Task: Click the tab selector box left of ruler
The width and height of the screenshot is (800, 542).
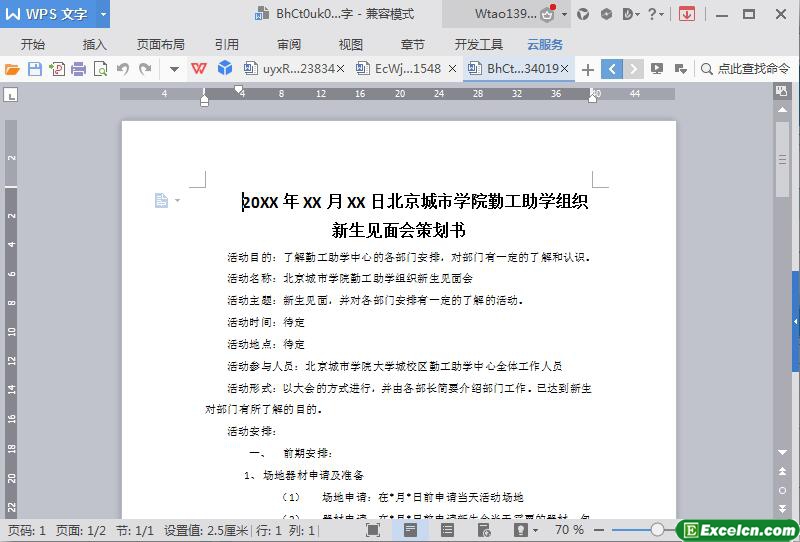Action: (x=11, y=94)
